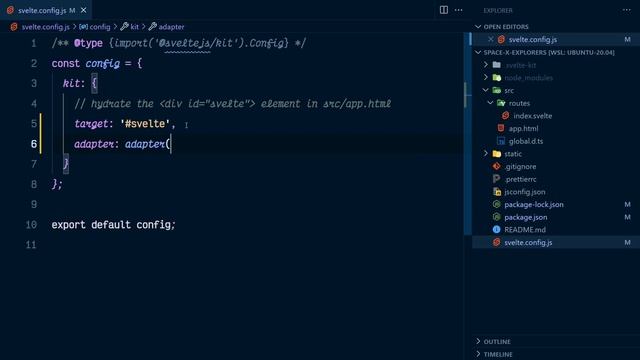This screenshot has height=360, width=640.
Task: Click the .svelte-kit folder icon
Action: coord(497,65)
